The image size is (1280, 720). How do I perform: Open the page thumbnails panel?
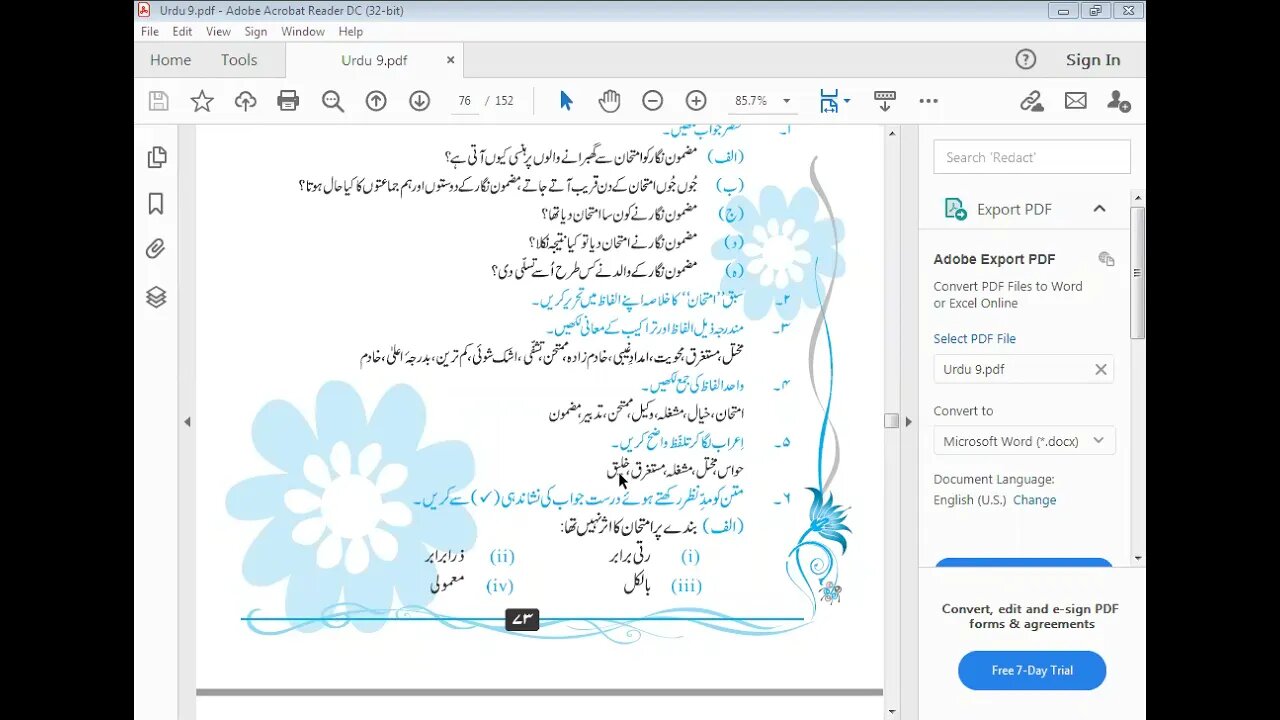point(156,157)
